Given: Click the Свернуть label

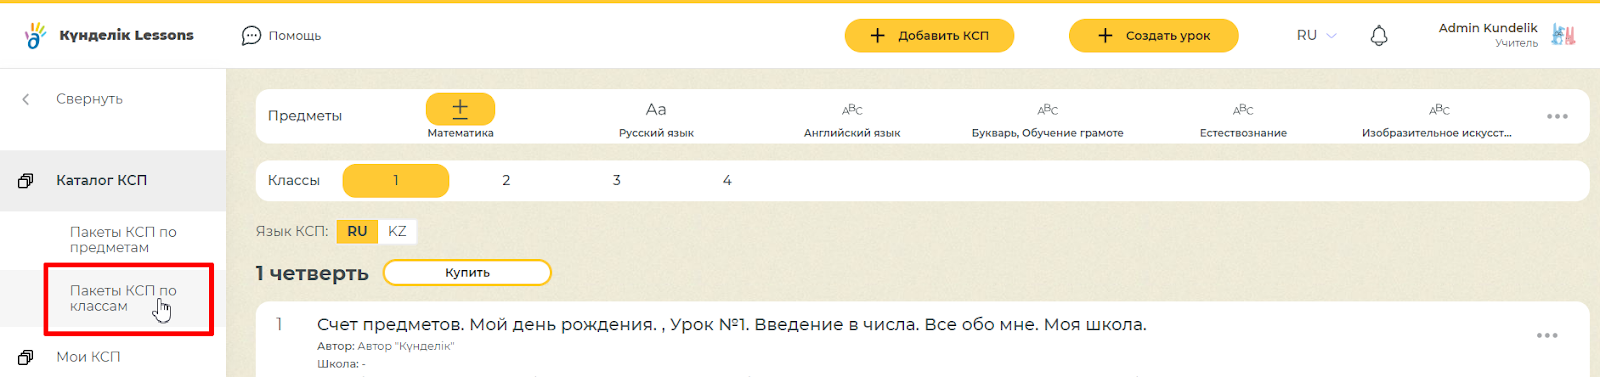Looking at the screenshot, I should (89, 99).
